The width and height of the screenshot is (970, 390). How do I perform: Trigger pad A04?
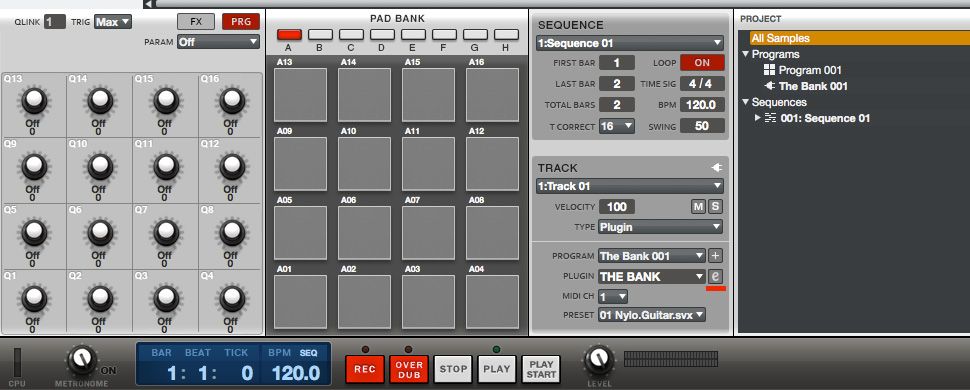(492, 302)
